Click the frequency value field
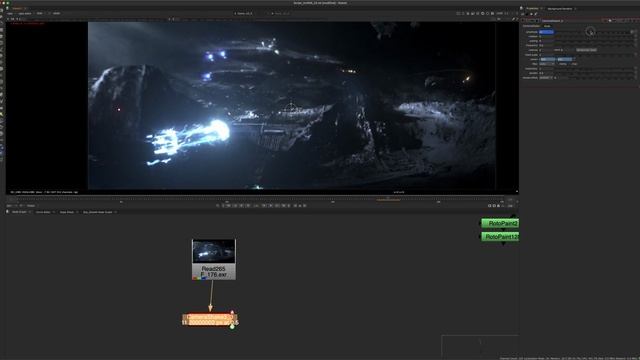640x360 pixels. click(x=547, y=45)
